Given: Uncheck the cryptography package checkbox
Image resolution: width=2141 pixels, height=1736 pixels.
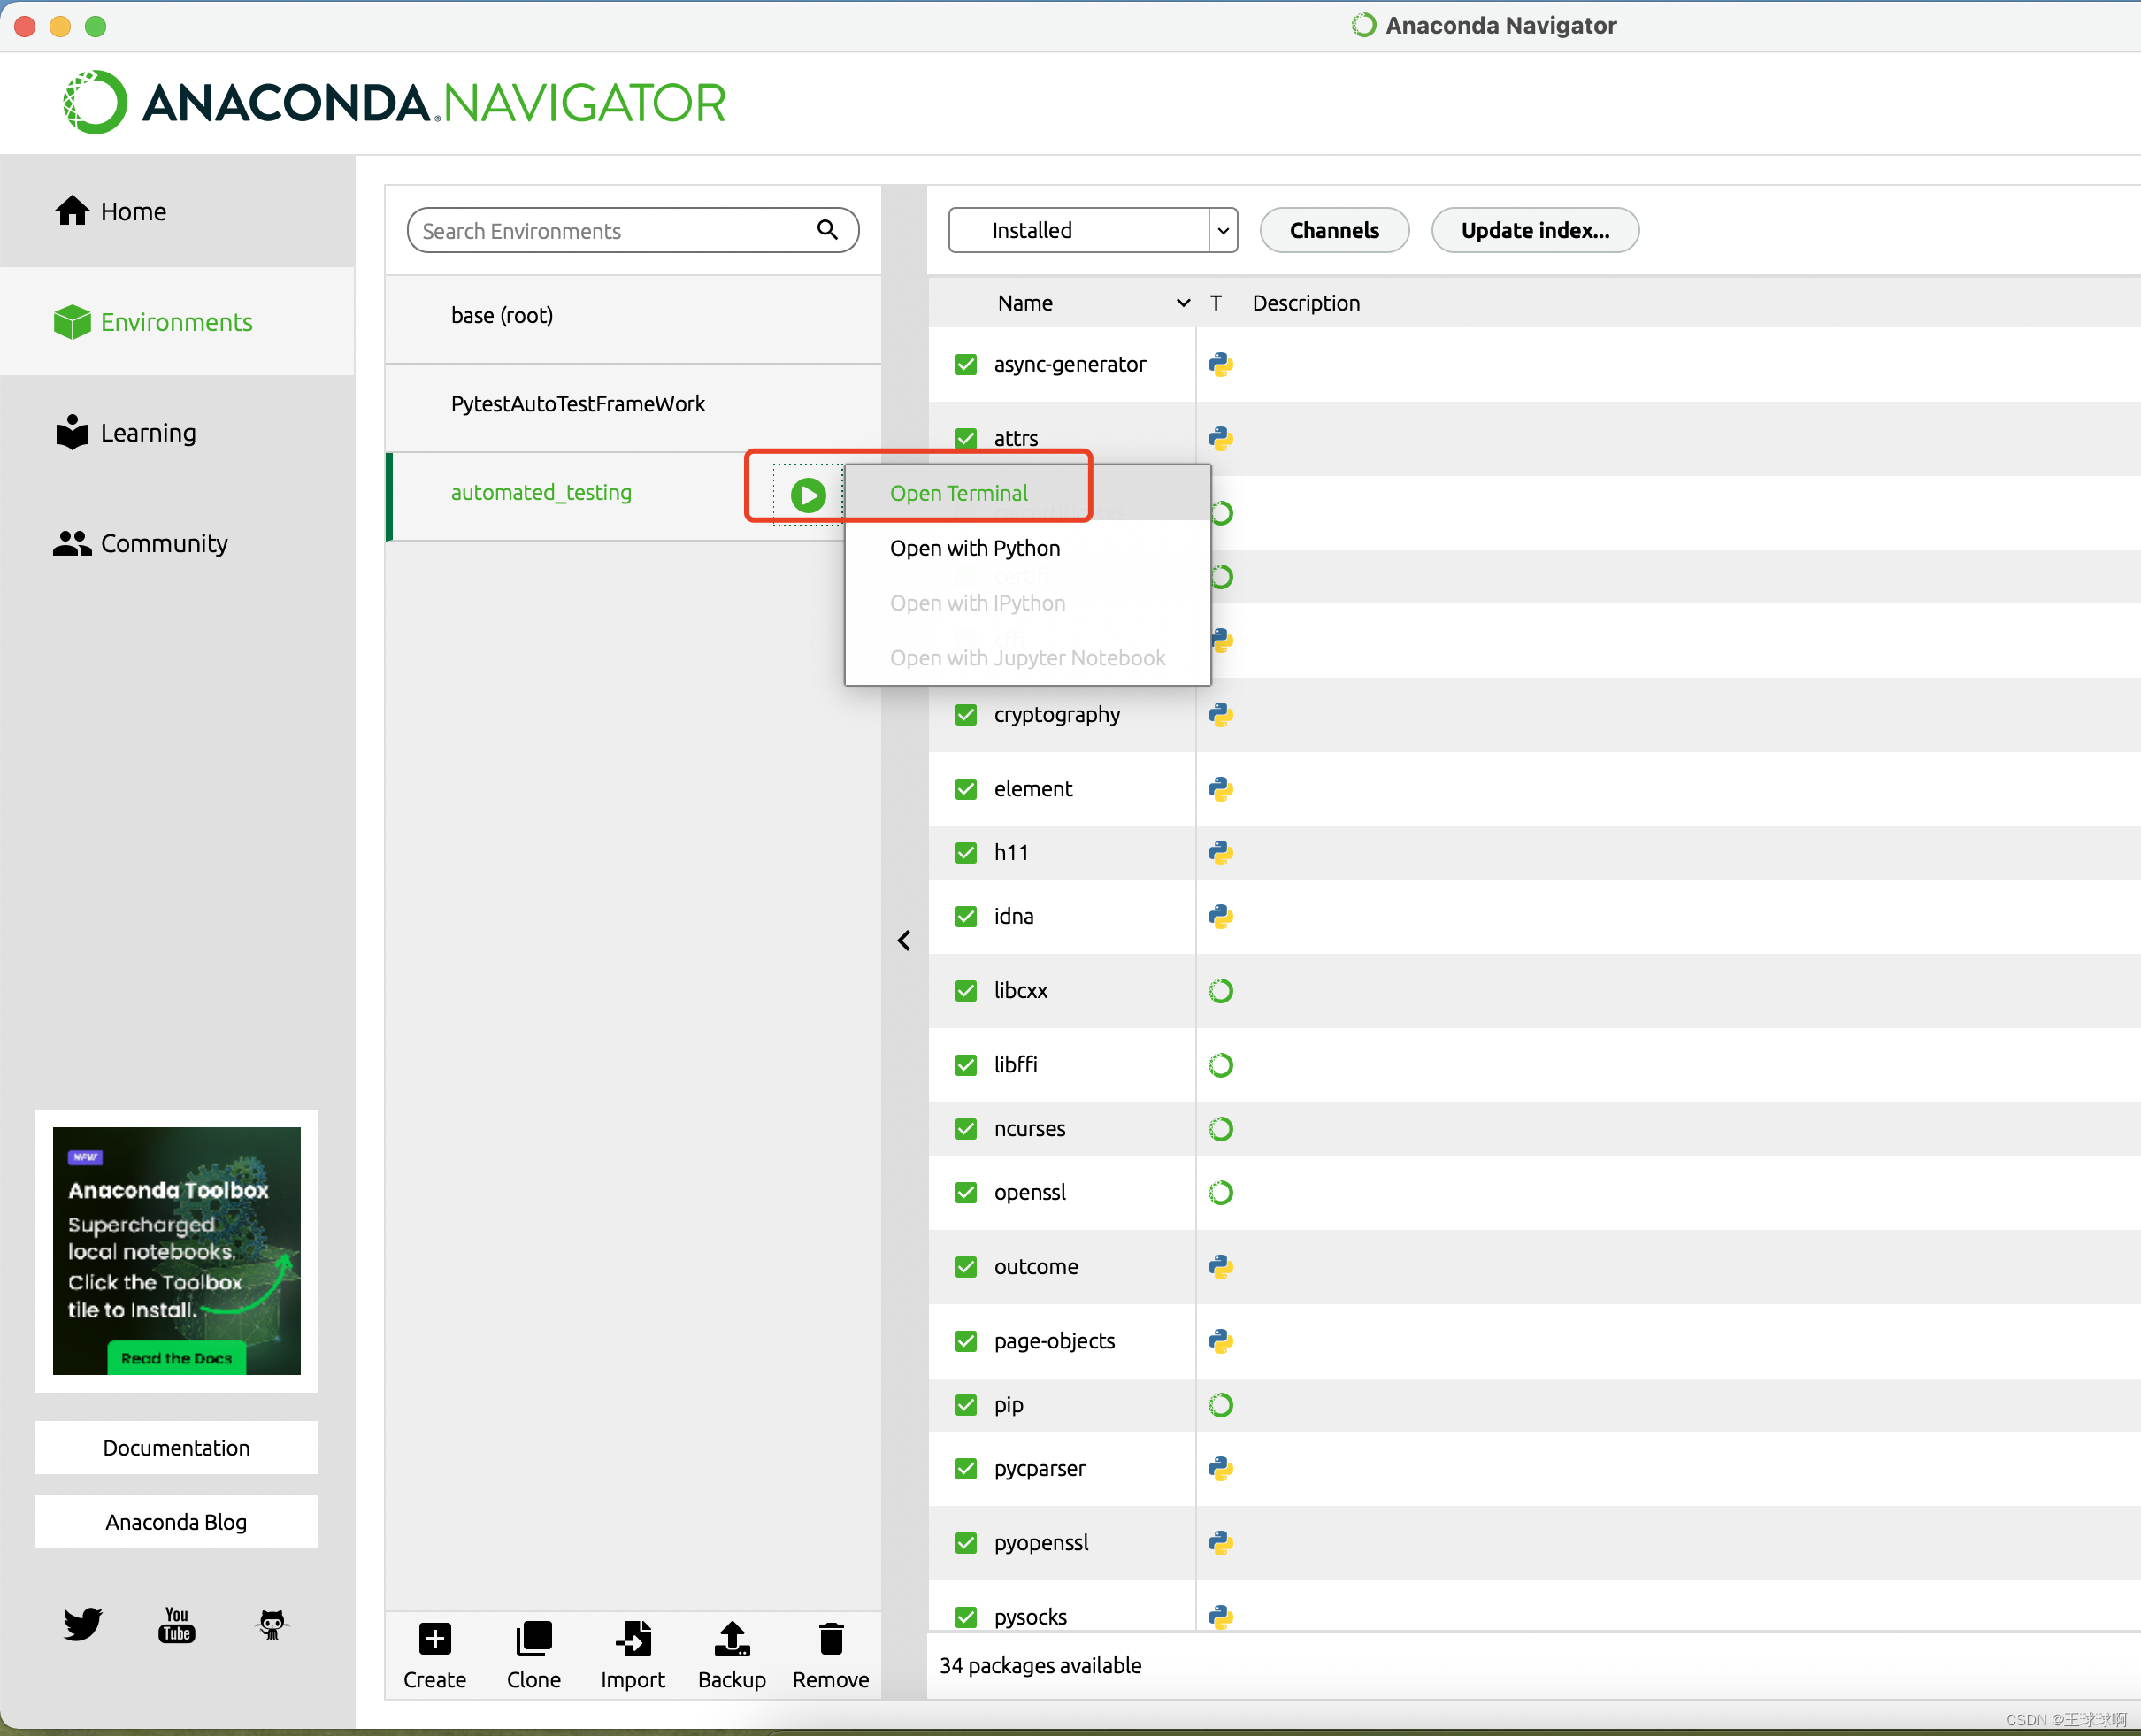Looking at the screenshot, I should tap(965, 715).
